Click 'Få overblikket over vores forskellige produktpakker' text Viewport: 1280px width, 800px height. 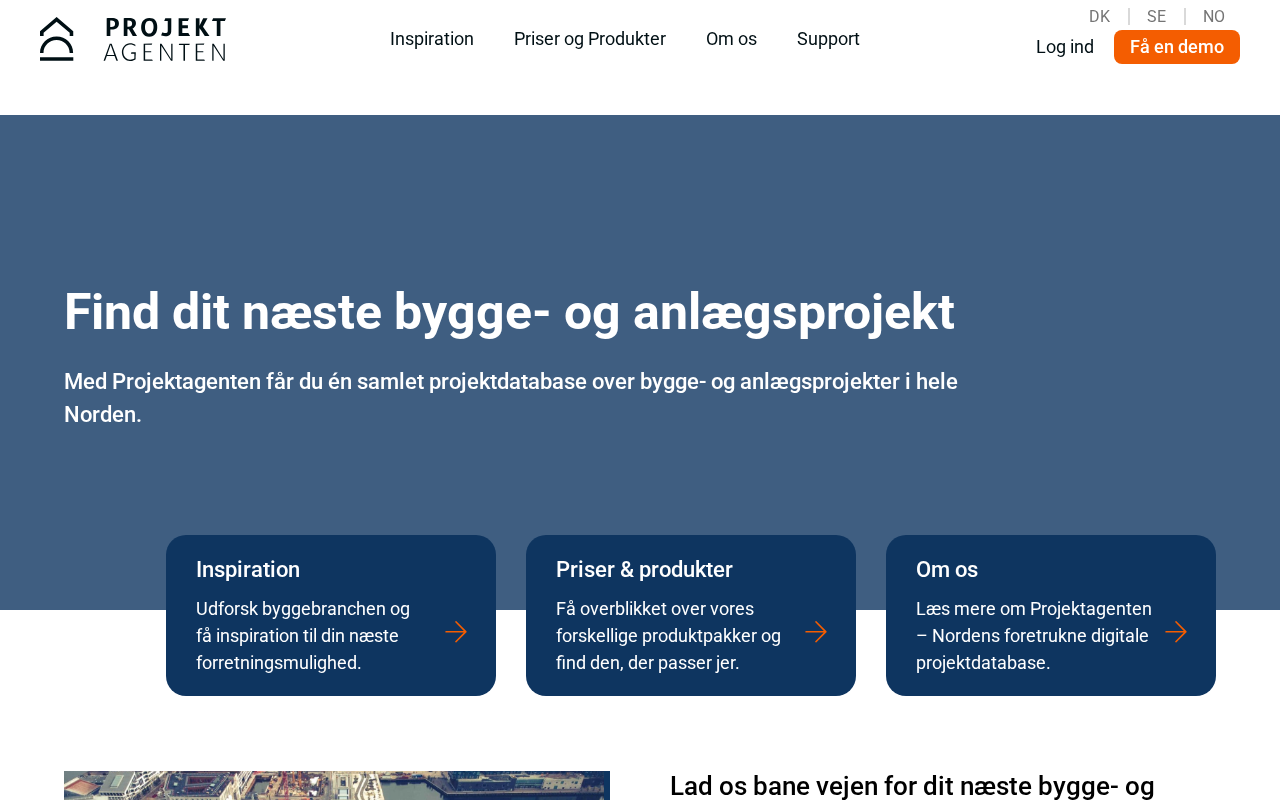pyautogui.click(x=668, y=636)
